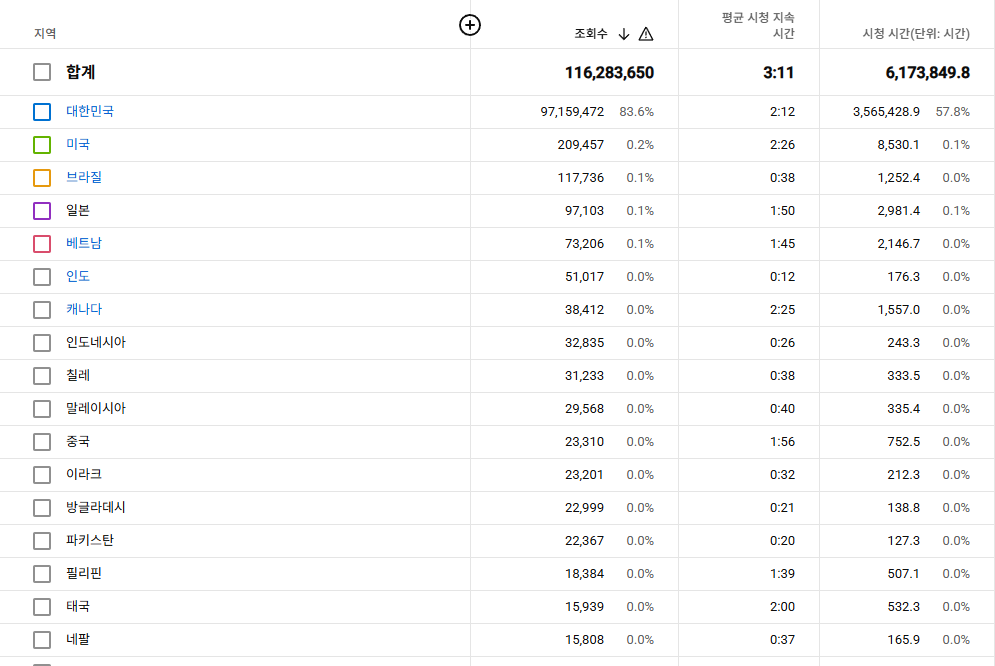This screenshot has width=995, height=666.
Task: Click the descending sort arrow beside 조회수
Action: click(x=624, y=34)
